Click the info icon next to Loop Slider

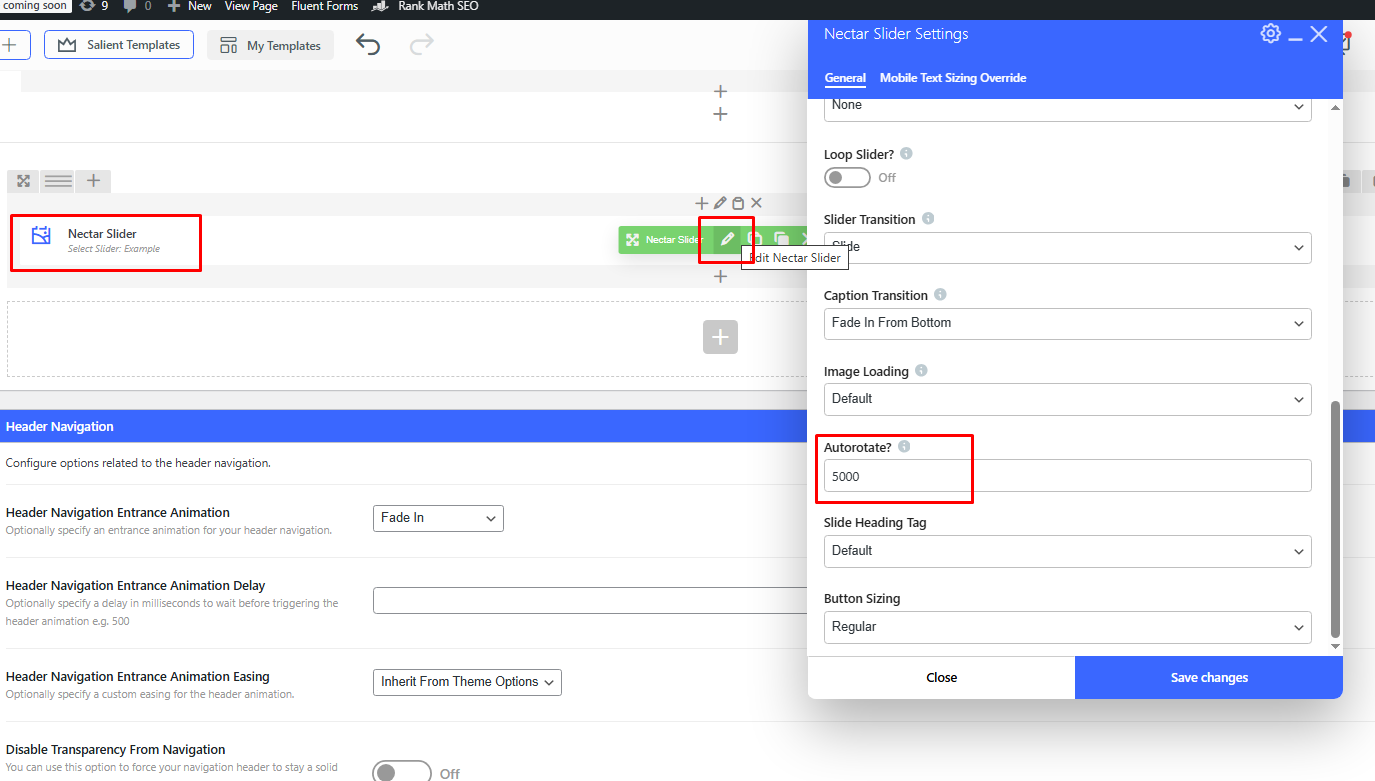(x=906, y=154)
